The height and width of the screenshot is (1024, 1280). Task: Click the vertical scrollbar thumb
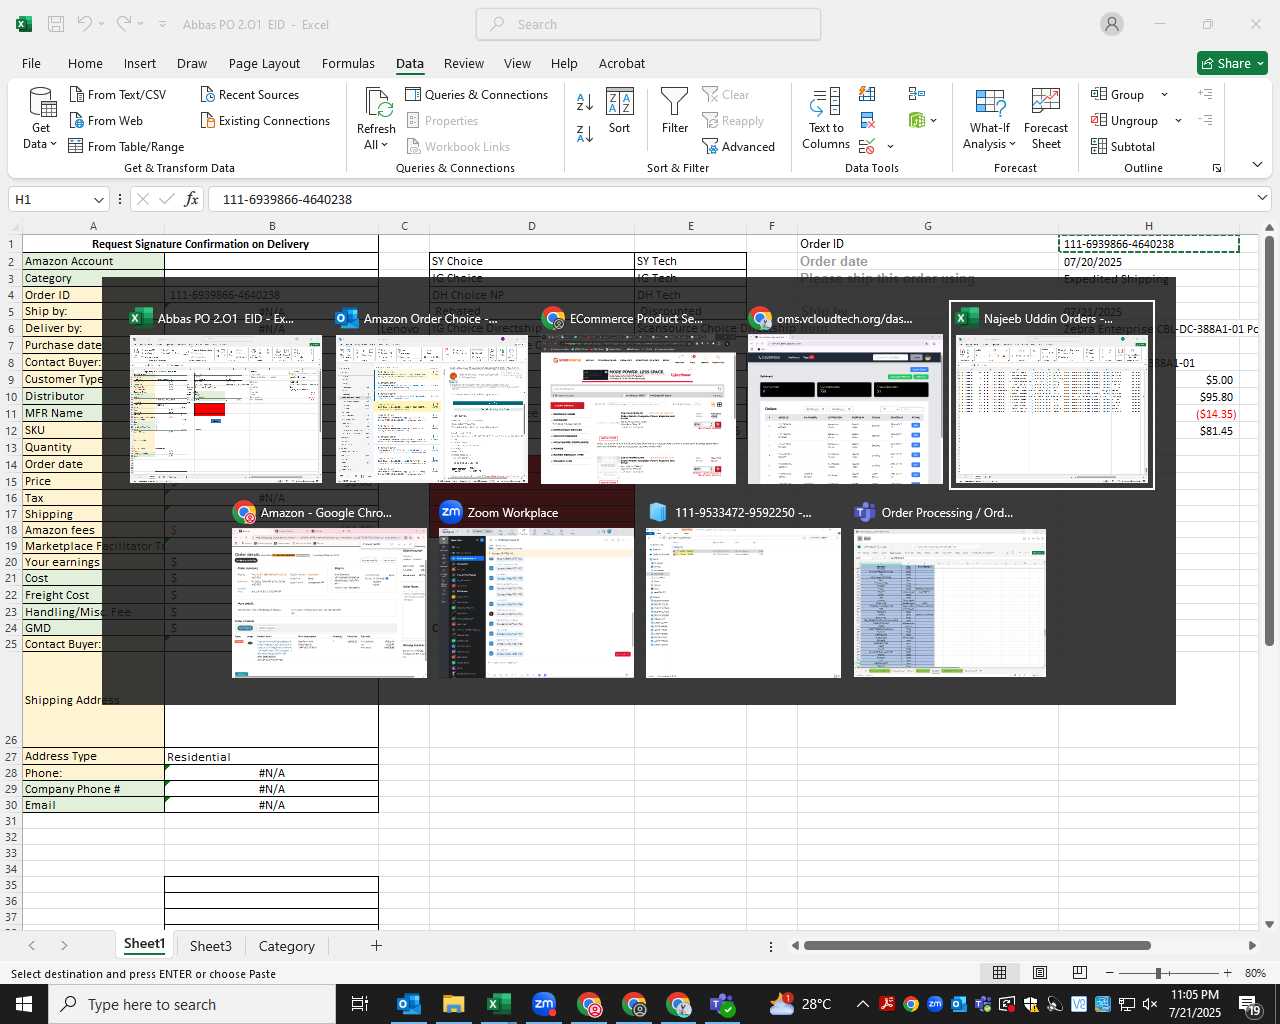coord(1269,441)
